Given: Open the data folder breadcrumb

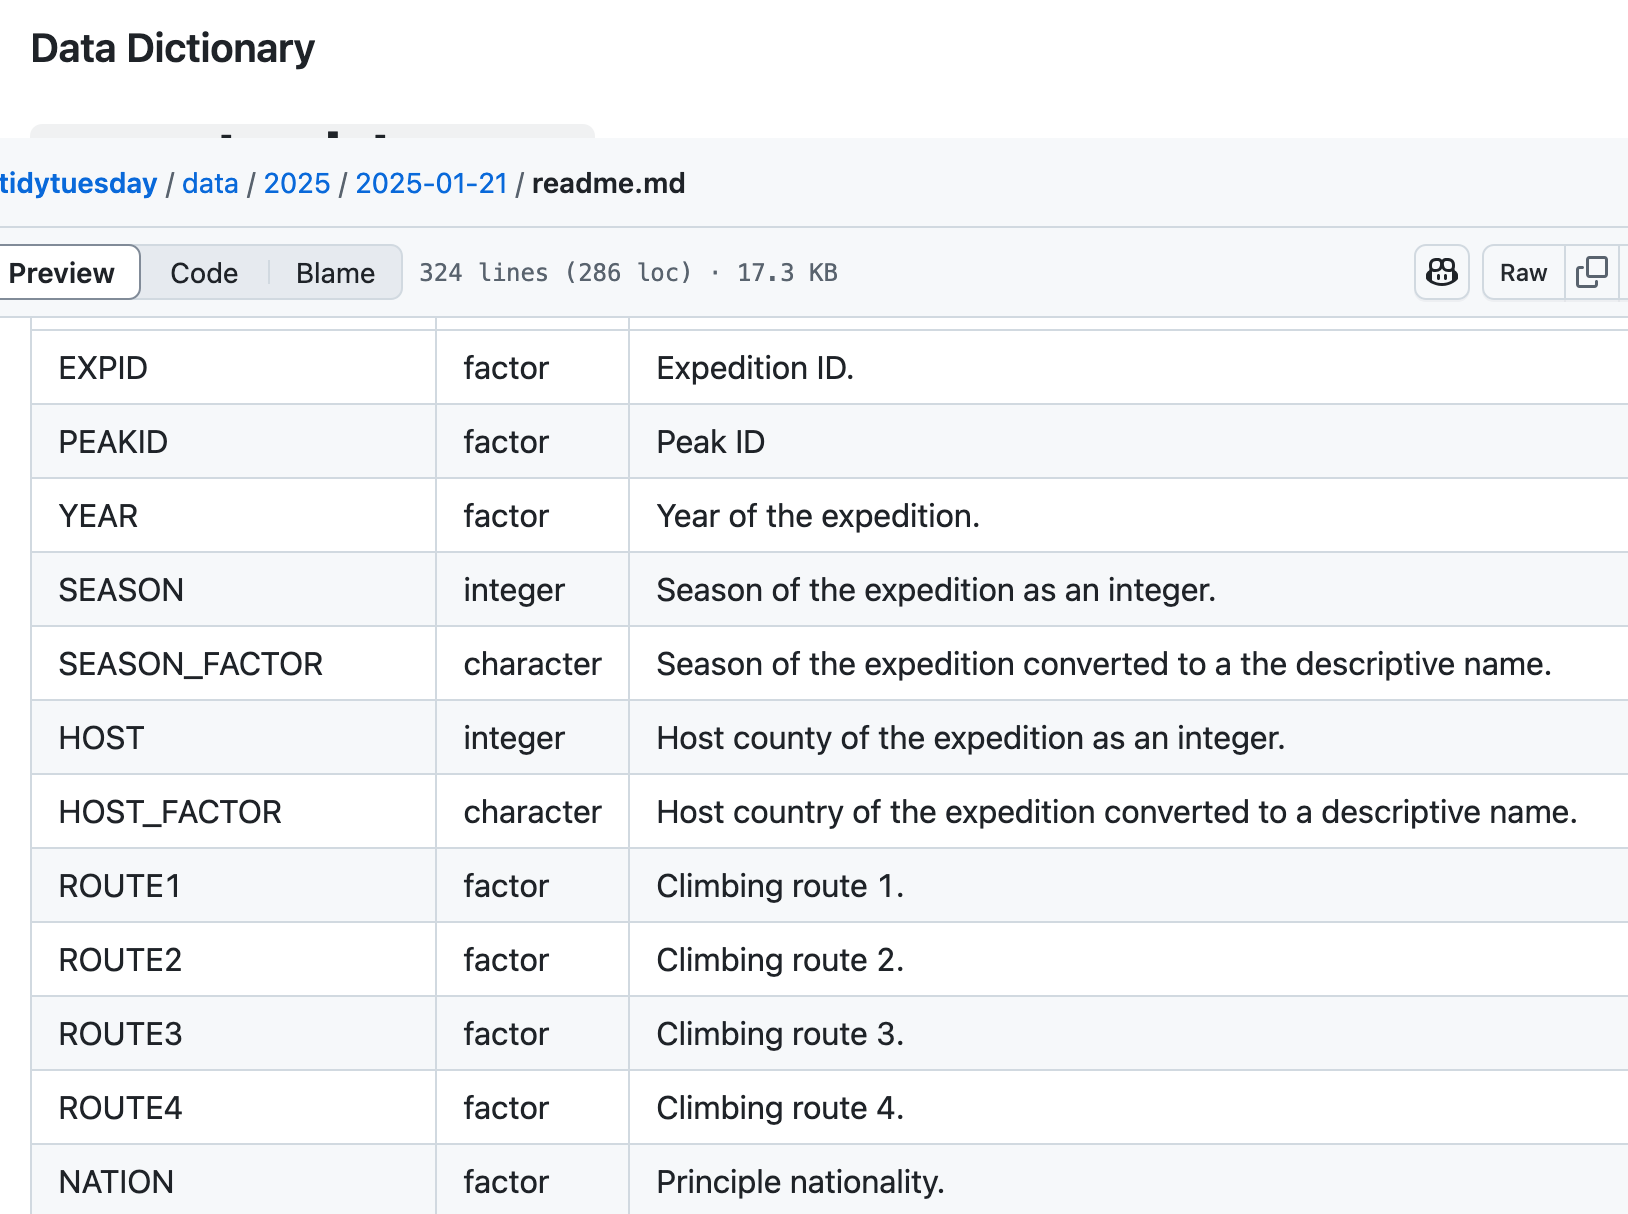Looking at the screenshot, I should [x=210, y=184].
